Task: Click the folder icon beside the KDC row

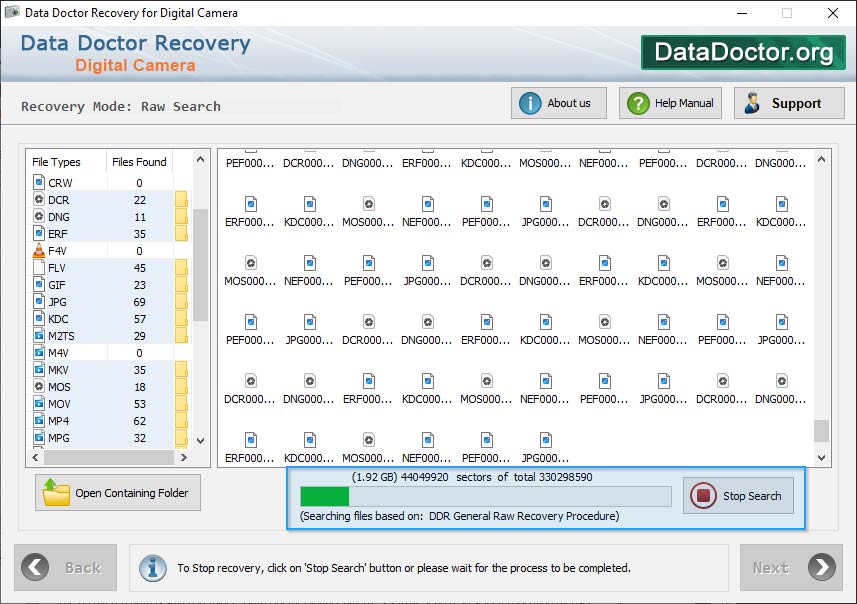Action: click(x=181, y=319)
